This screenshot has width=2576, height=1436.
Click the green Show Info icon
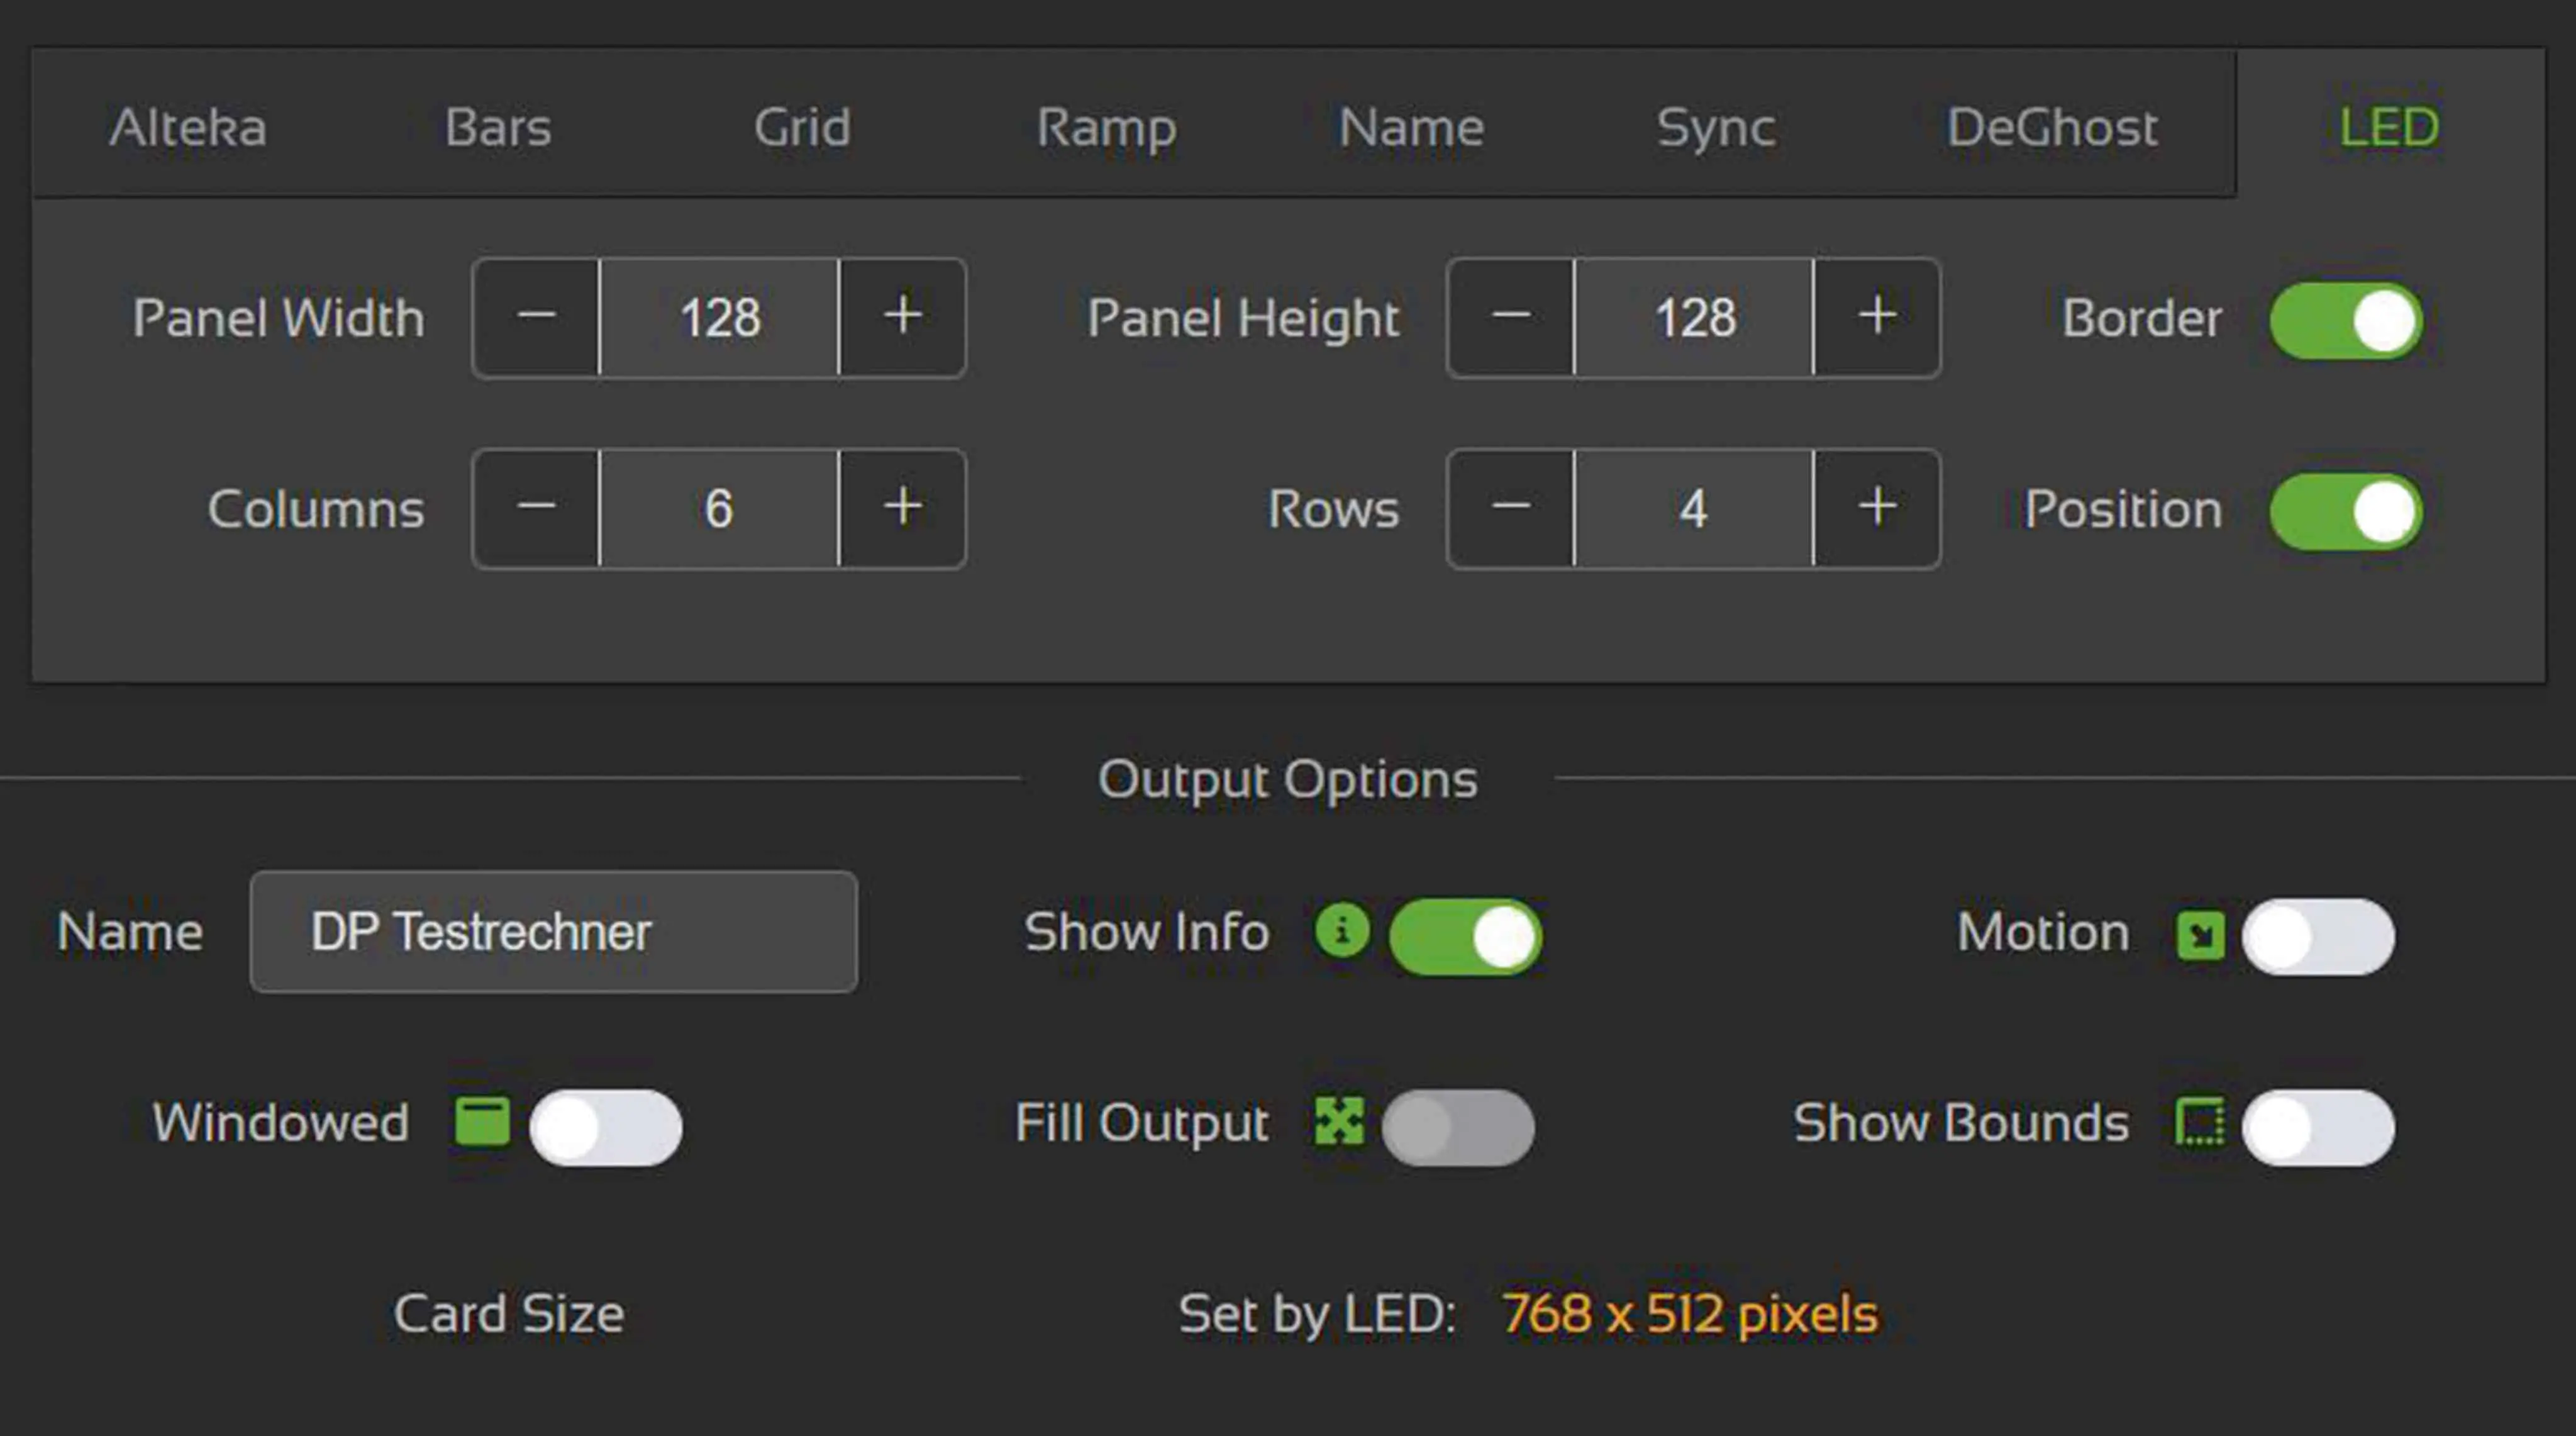click(1342, 932)
